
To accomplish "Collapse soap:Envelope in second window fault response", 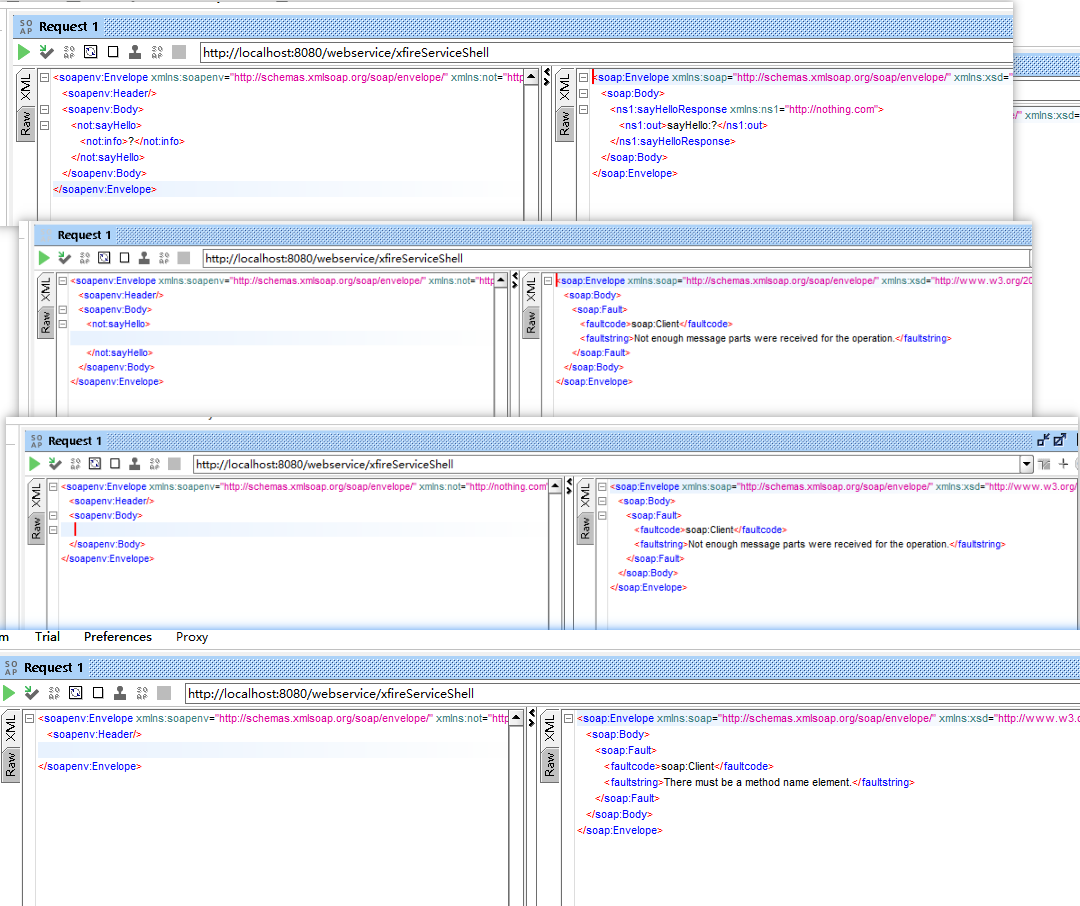I will click(x=548, y=280).
